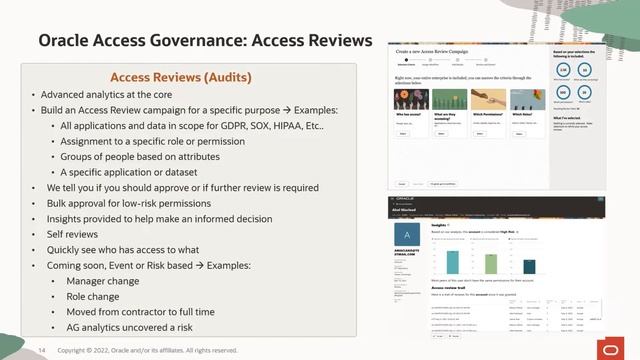
Task: Click 'A specific application or dataset' sub-bullet
Action: click(x=129, y=172)
